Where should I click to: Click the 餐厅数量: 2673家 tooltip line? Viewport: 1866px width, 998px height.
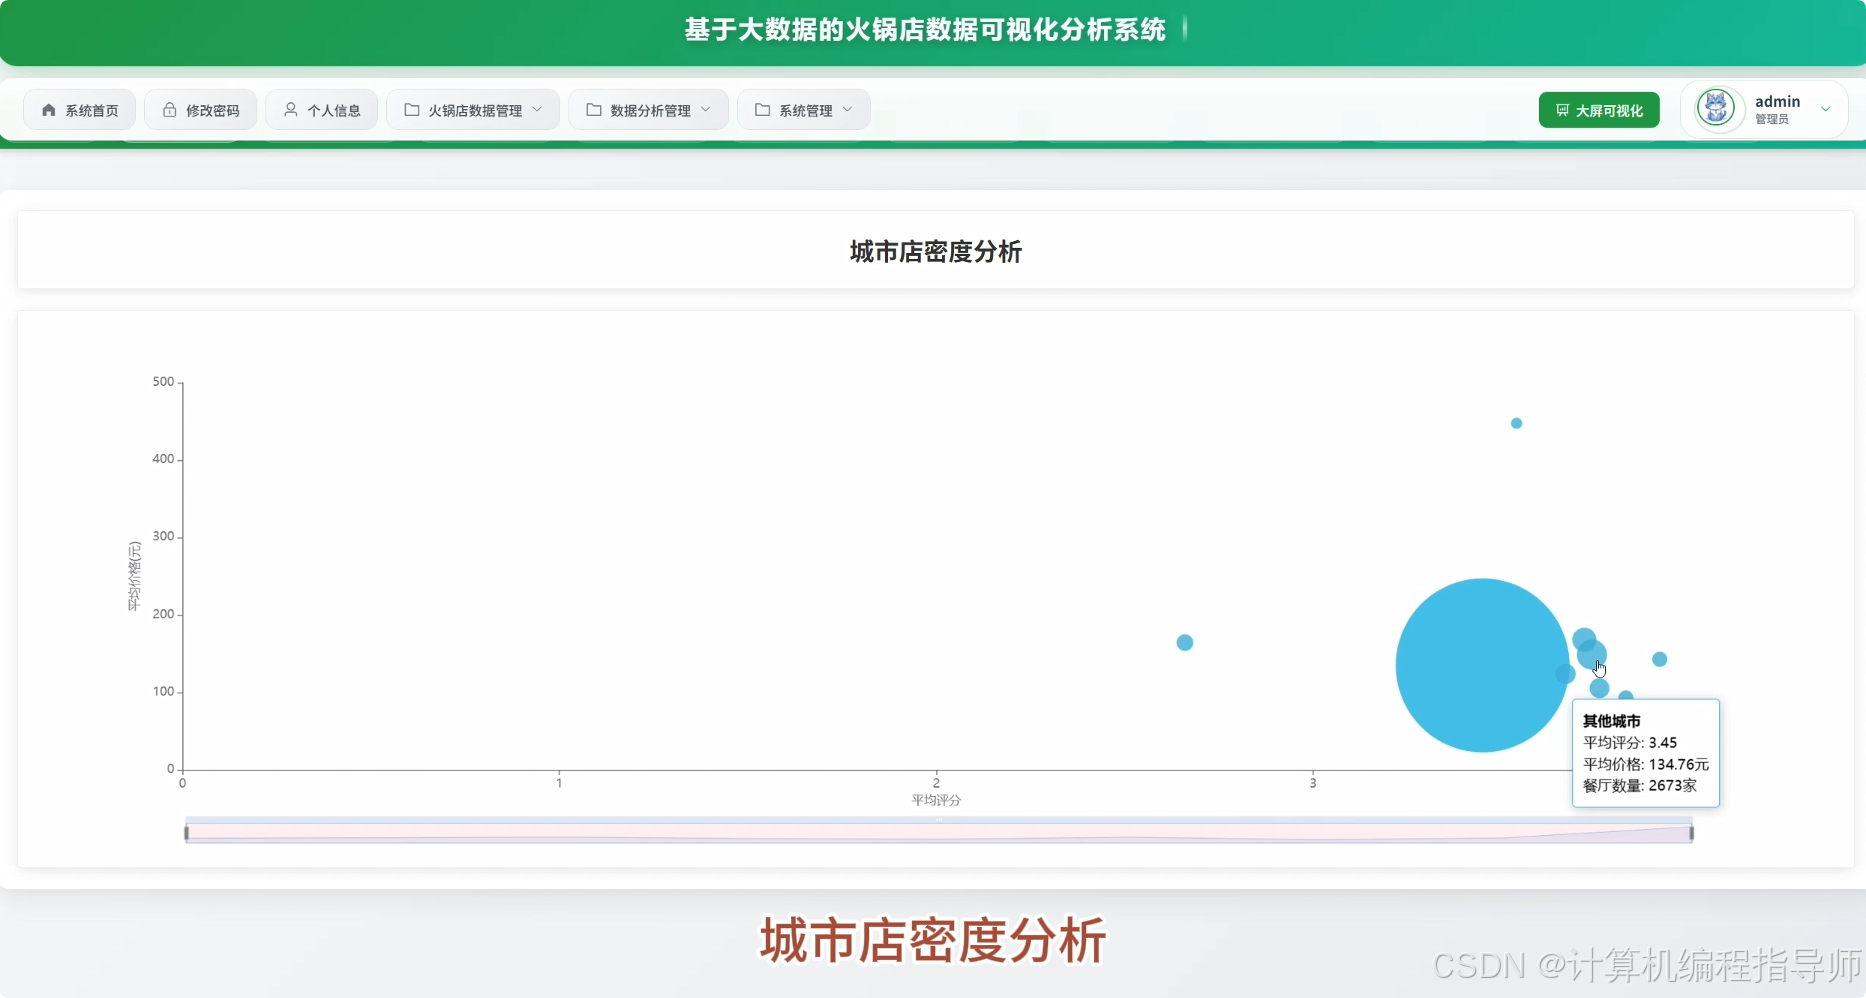[1640, 786]
